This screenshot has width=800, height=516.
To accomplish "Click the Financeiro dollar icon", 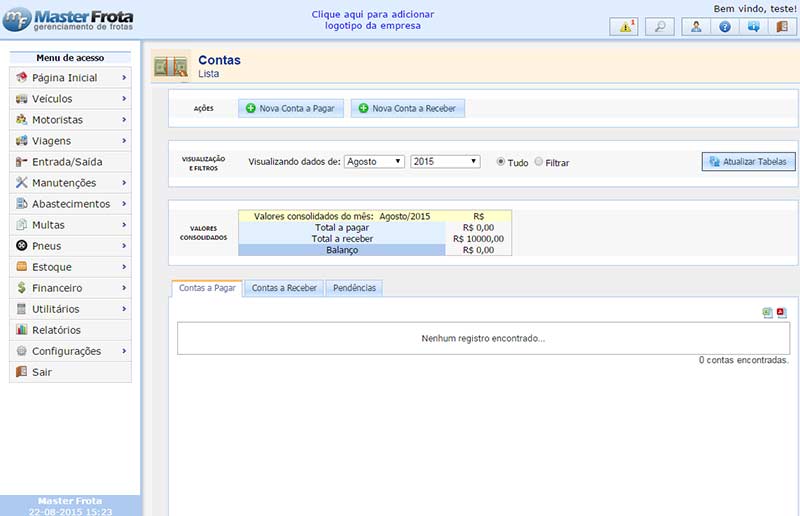I will (x=21, y=288).
